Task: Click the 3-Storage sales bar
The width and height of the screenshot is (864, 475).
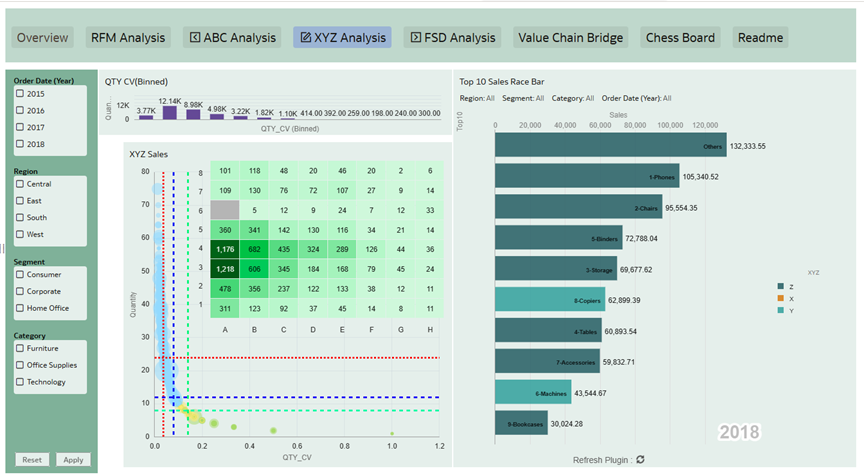Action: click(556, 269)
